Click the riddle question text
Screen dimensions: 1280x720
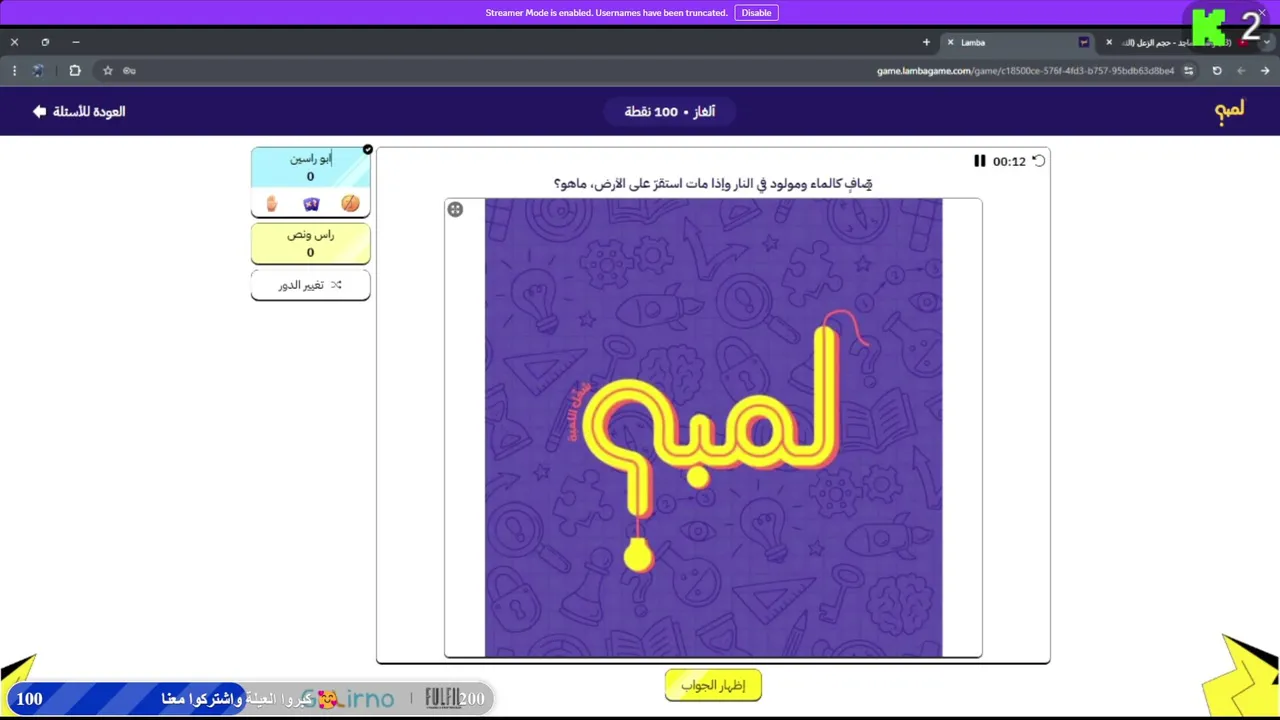coord(713,184)
